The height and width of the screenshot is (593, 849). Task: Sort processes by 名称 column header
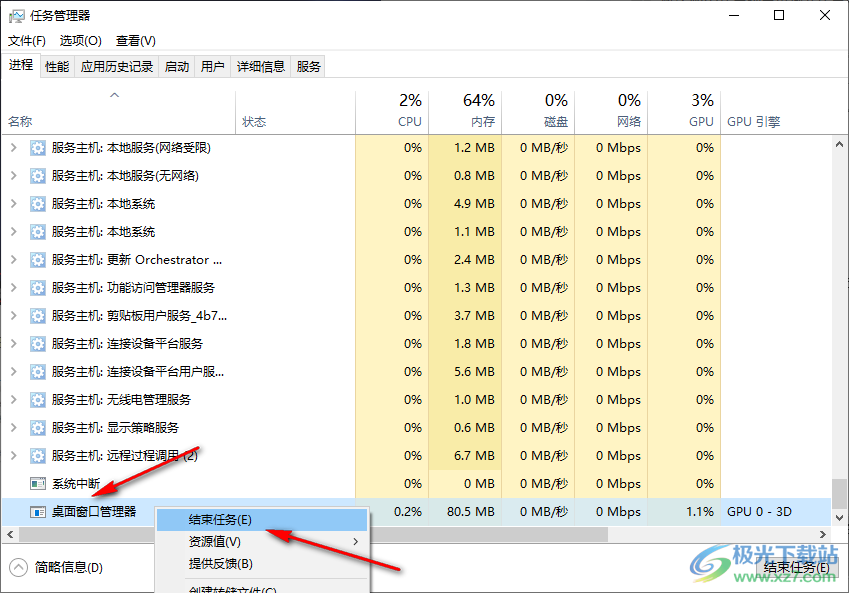point(118,112)
